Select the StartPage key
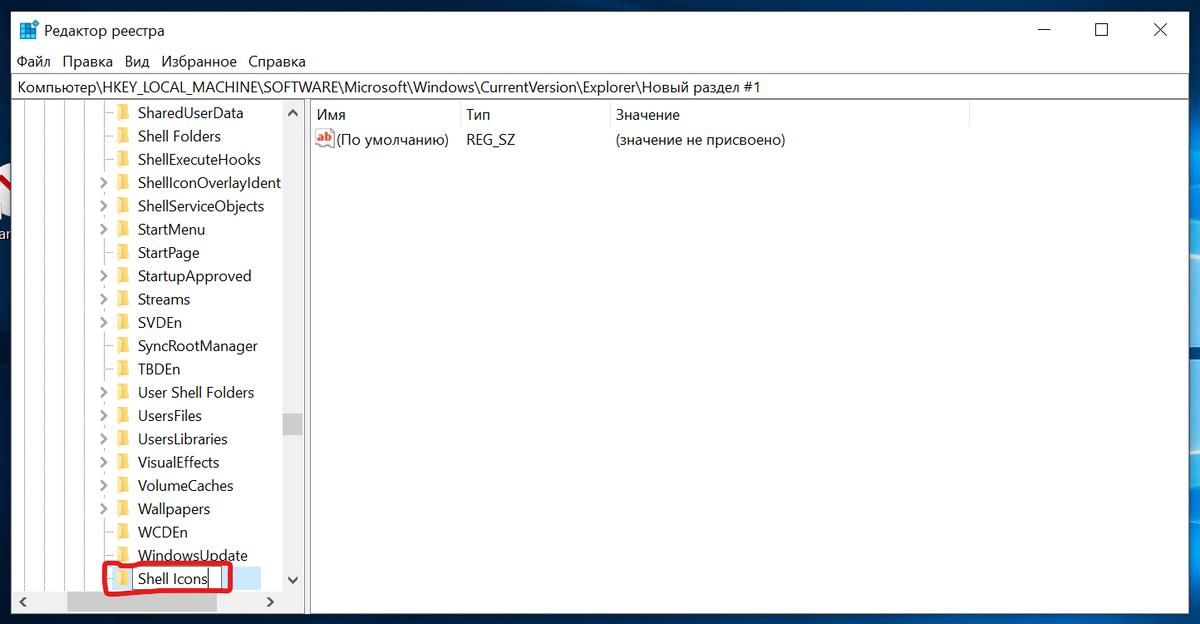The width and height of the screenshot is (1200, 624). (x=168, y=253)
